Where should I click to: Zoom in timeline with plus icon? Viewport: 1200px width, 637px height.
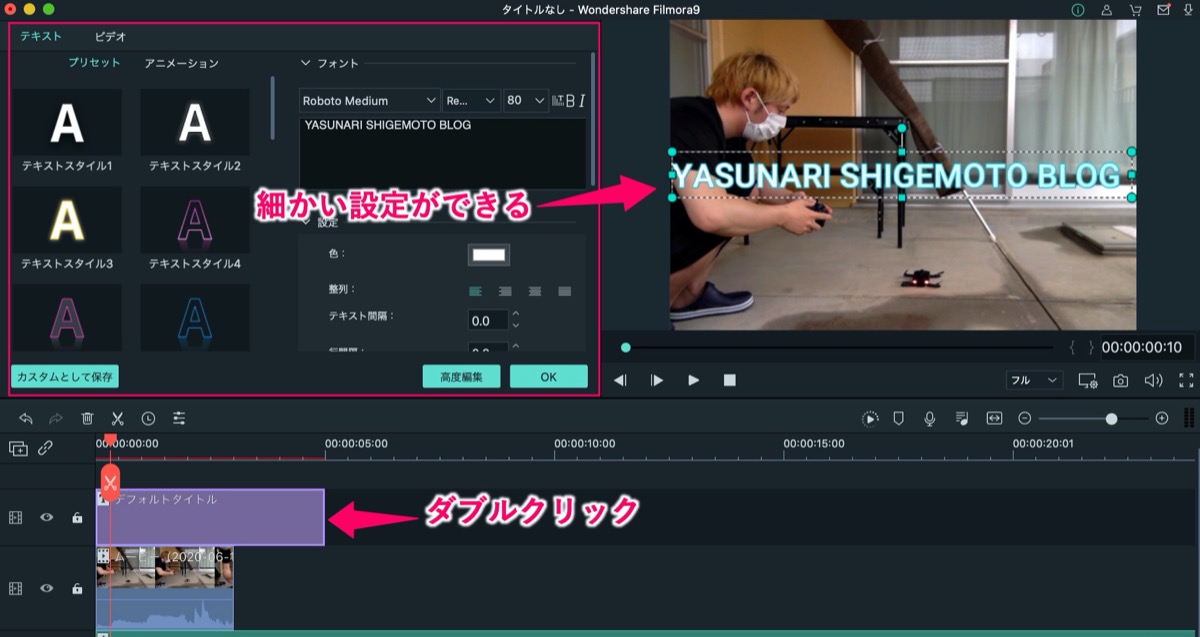[x=1161, y=418]
